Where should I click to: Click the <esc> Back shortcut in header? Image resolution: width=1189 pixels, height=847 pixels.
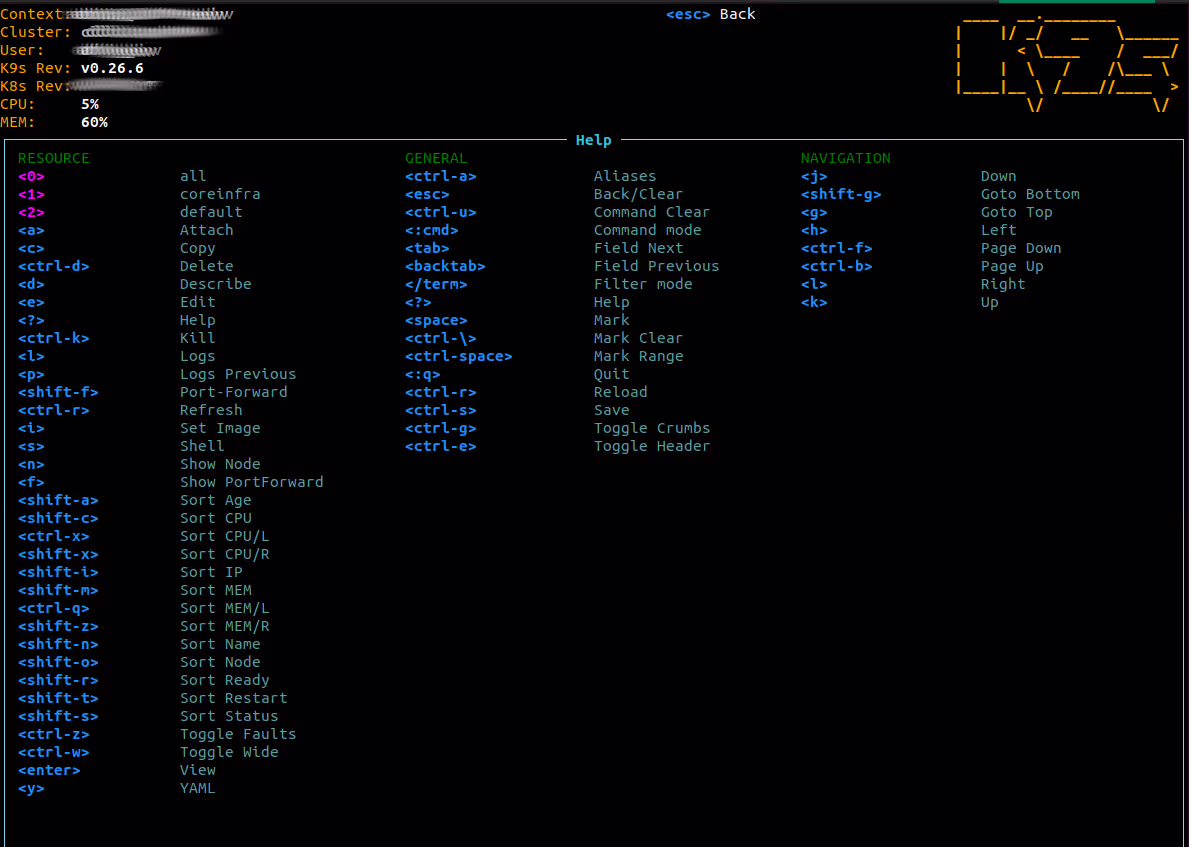pyautogui.click(x=710, y=14)
